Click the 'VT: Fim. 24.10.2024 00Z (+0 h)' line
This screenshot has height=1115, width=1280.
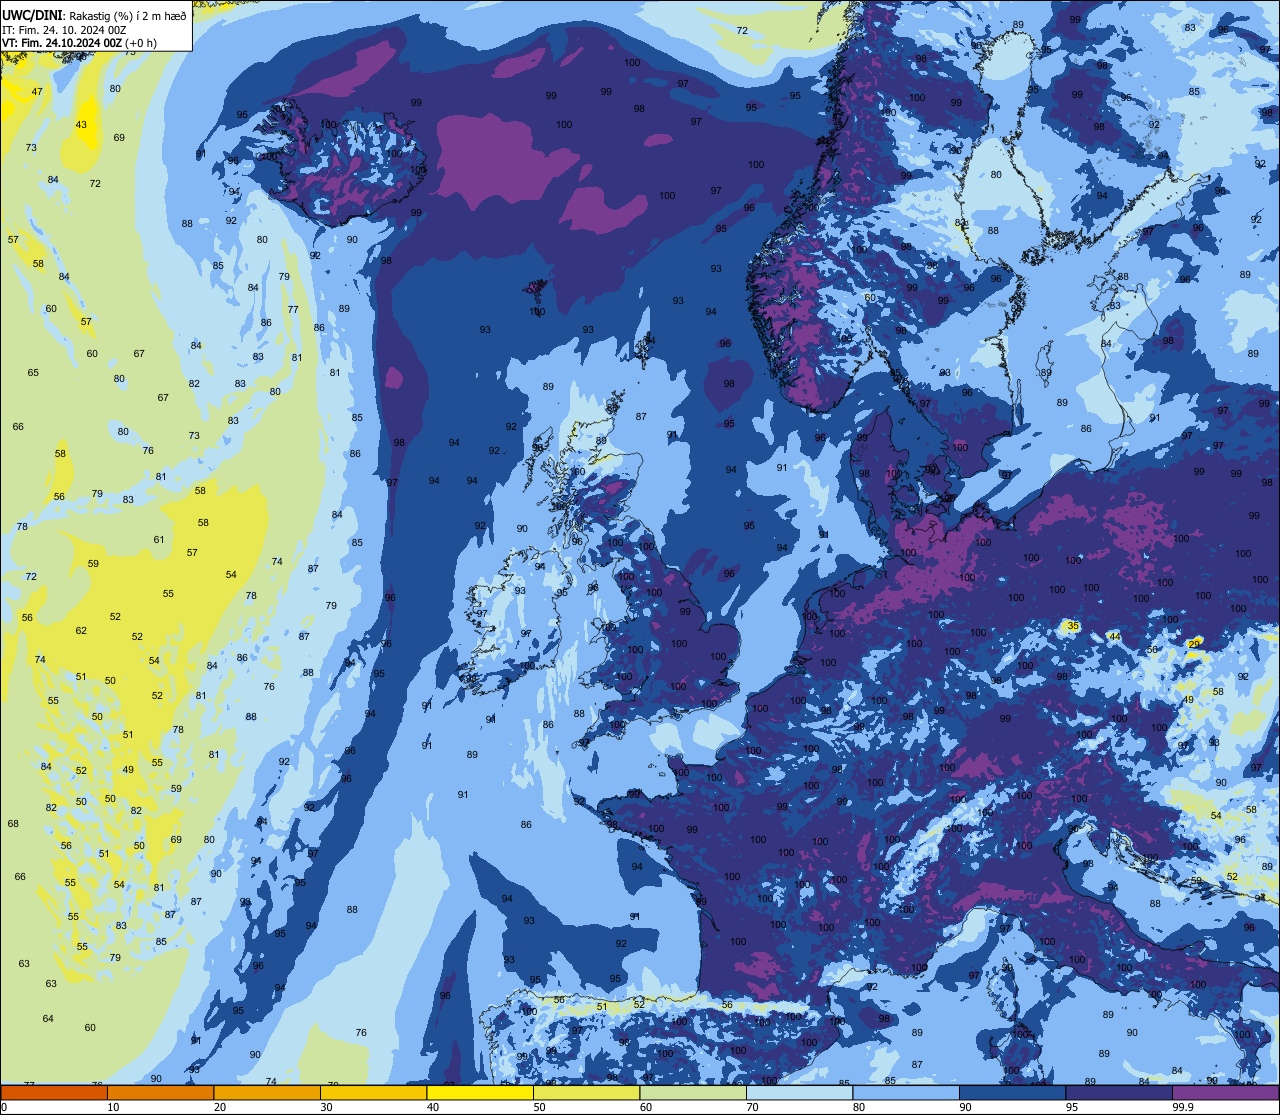[80, 43]
